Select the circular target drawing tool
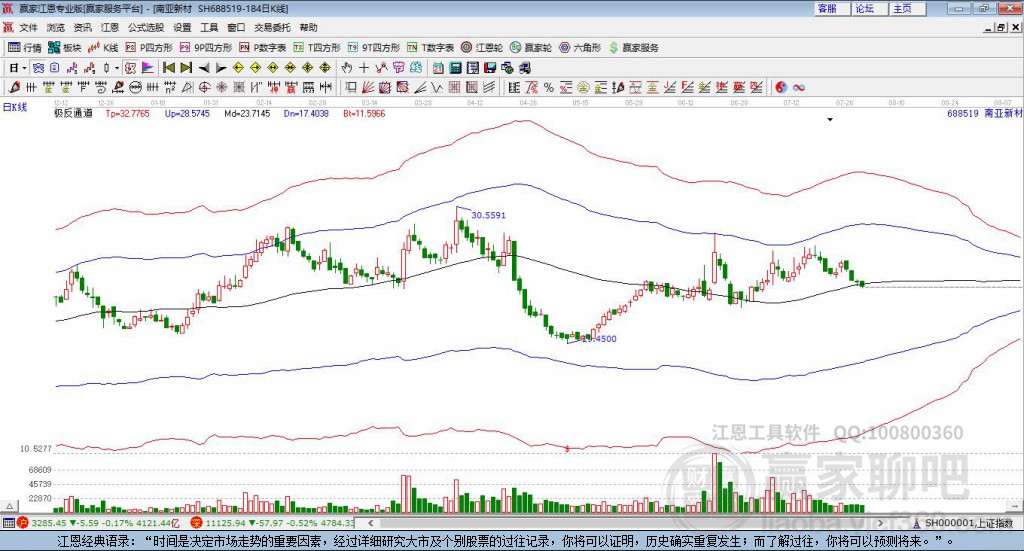The height and width of the screenshot is (551, 1024). pos(204,87)
